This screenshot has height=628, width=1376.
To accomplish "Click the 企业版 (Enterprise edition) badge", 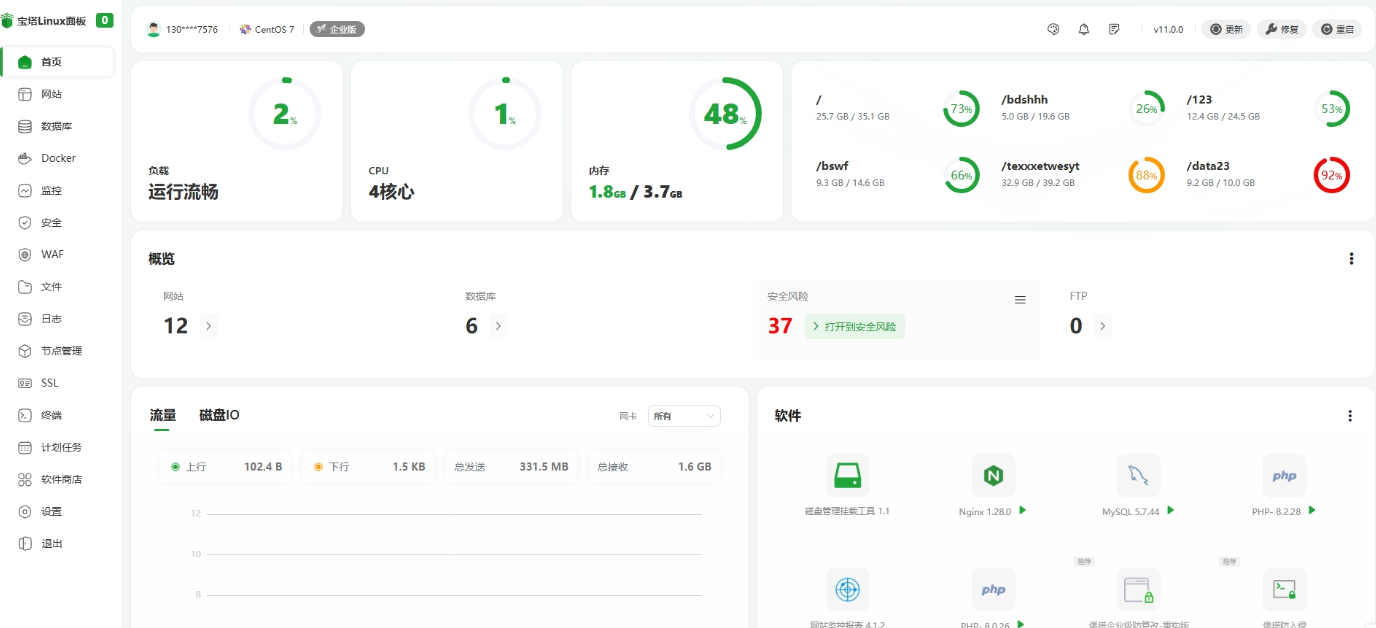I will click(x=337, y=29).
